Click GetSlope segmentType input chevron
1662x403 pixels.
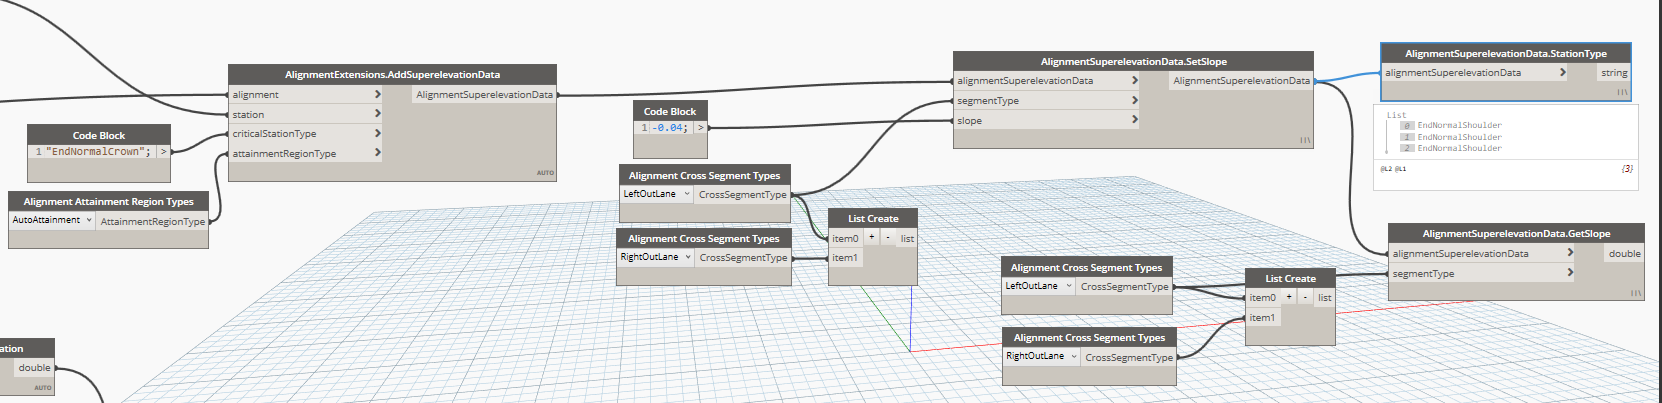(x=1570, y=273)
